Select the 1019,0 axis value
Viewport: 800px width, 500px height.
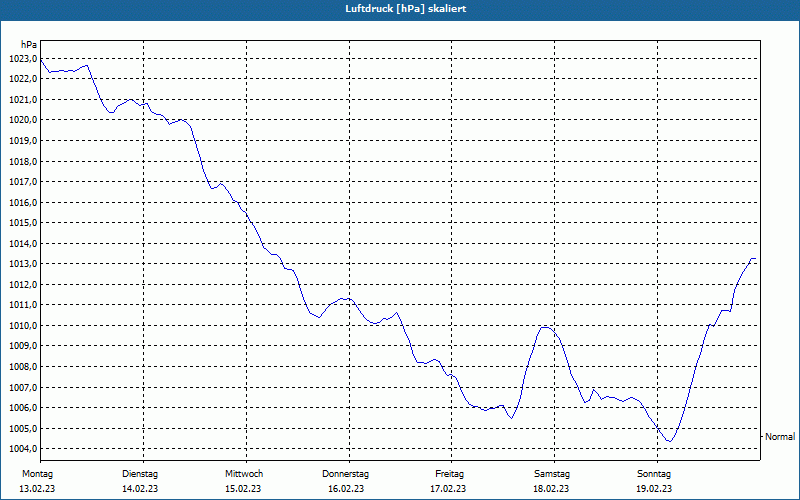click(x=23, y=140)
